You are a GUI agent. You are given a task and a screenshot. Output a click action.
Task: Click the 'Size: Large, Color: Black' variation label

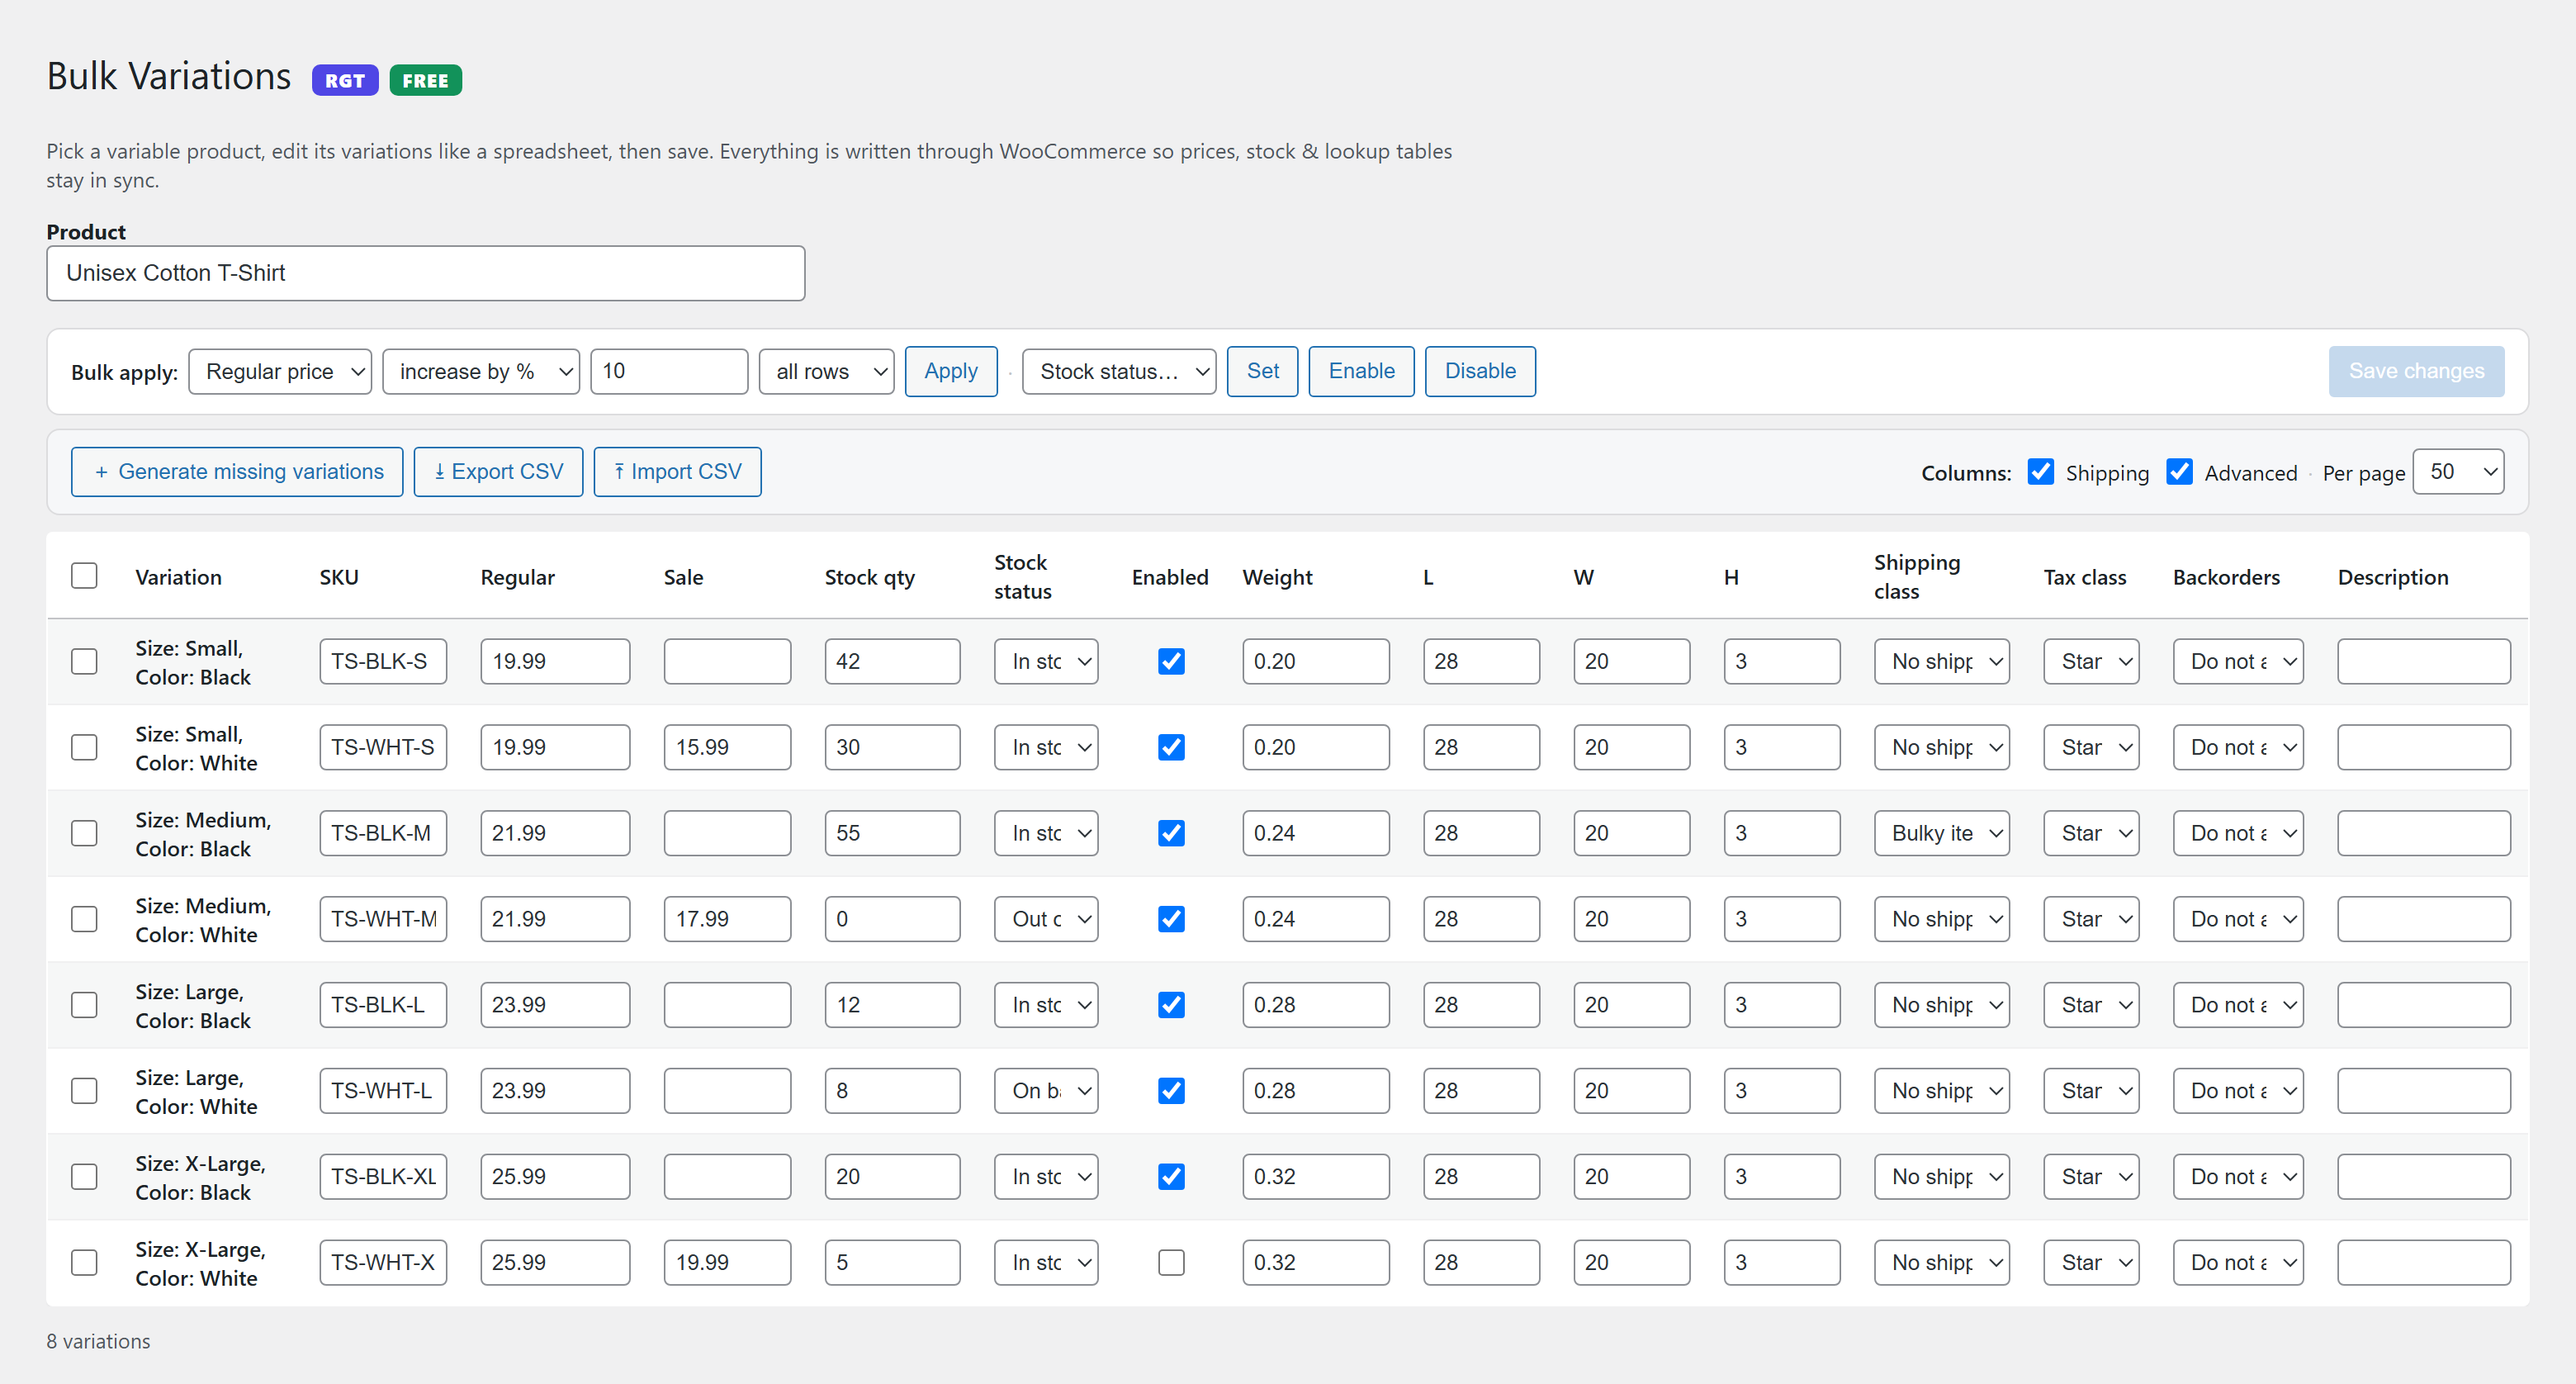193,1006
